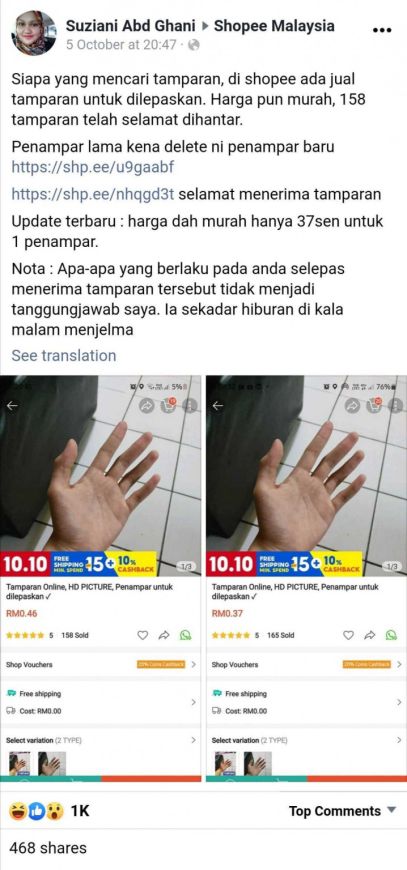Image resolution: width=407 pixels, height=870 pixels.
Task: Select first variation thumbnail in left listing
Action: tap(21, 763)
